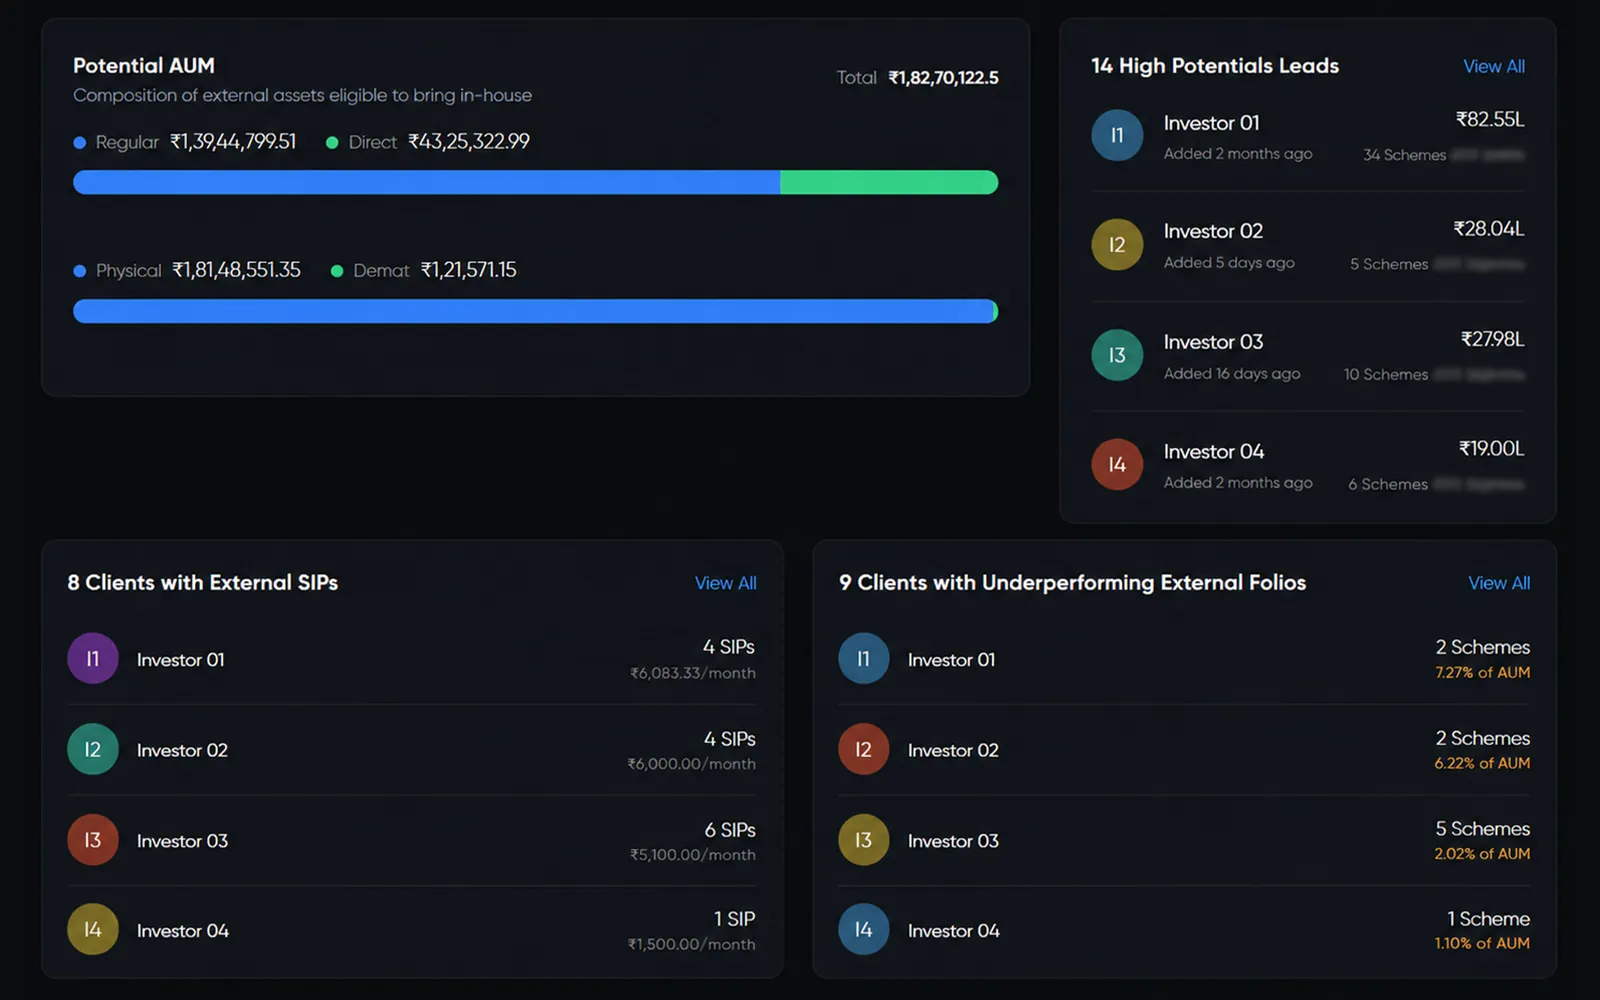Click the I1 avatar in Underperforming External Folios

tap(864, 658)
